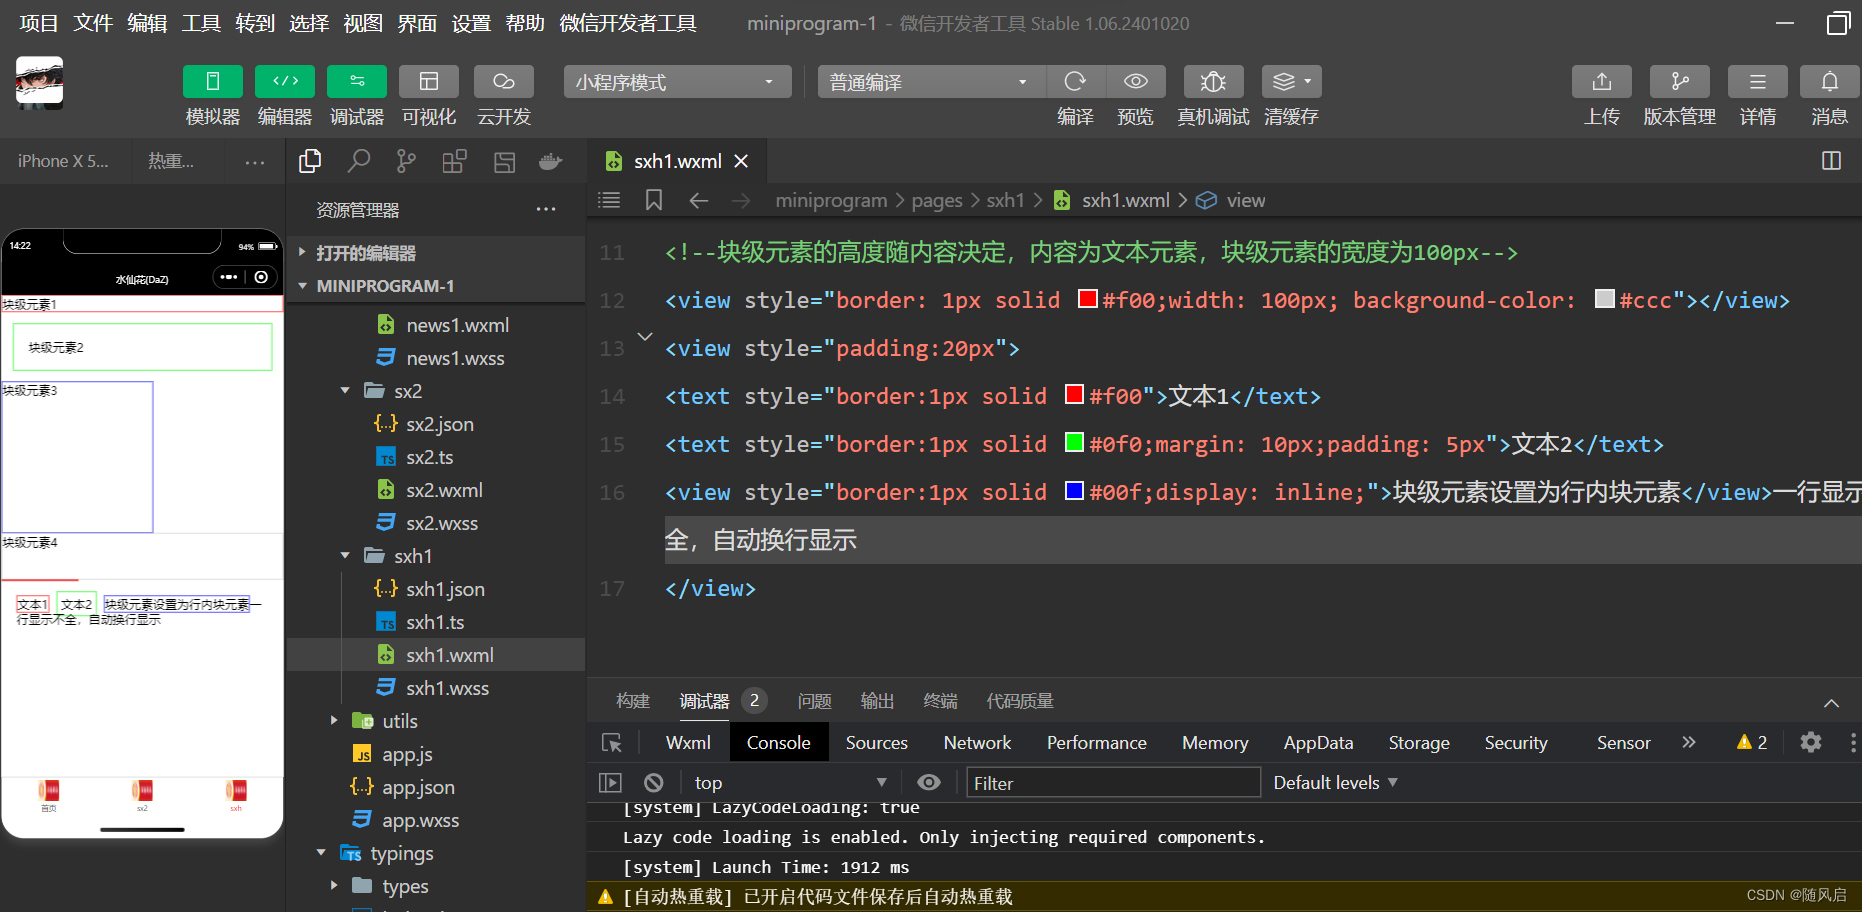
Task: Click the user avatar thumbnail
Action: click(39, 82)
